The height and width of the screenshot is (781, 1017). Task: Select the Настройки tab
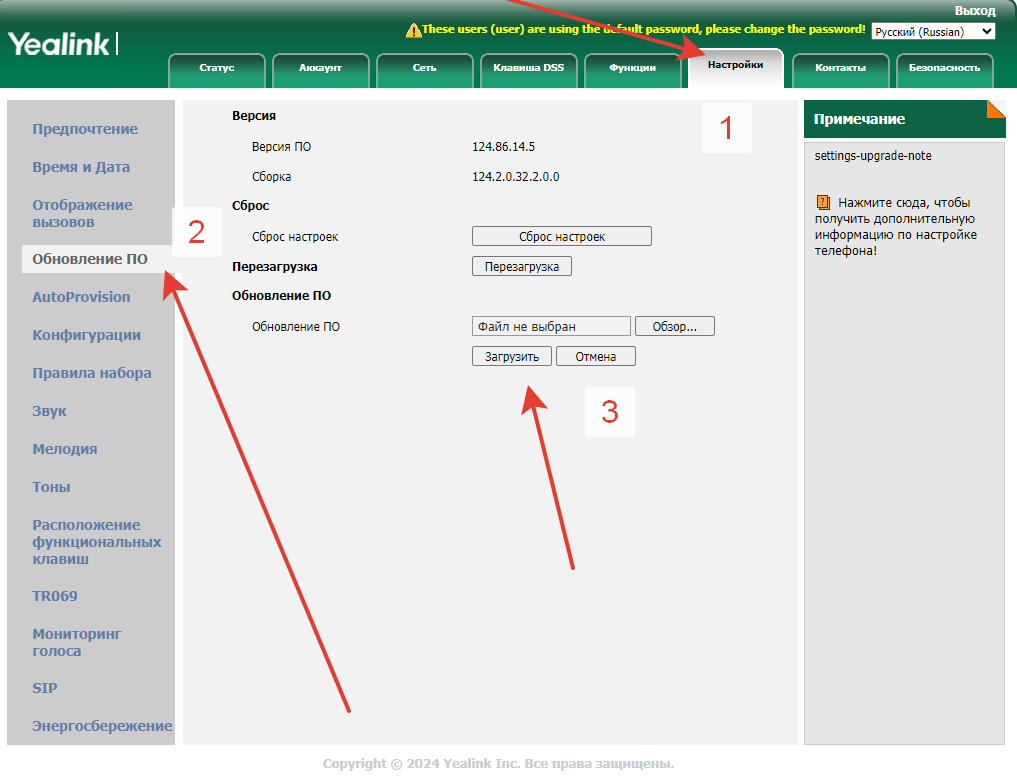(x=736, y=66)
